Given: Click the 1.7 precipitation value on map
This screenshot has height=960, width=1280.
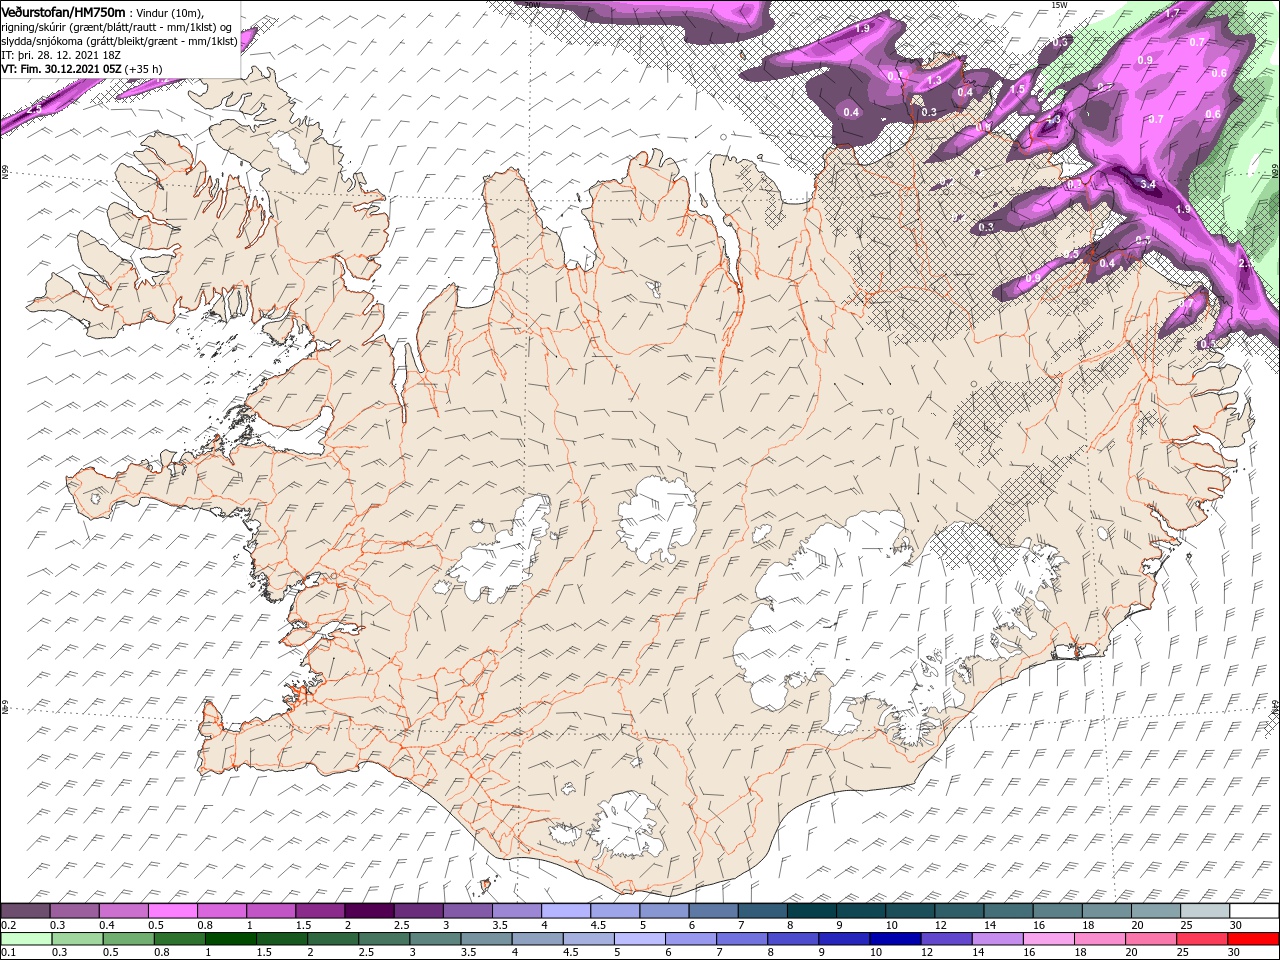Looking at the screenshot, I should (x=1173, y=12).
